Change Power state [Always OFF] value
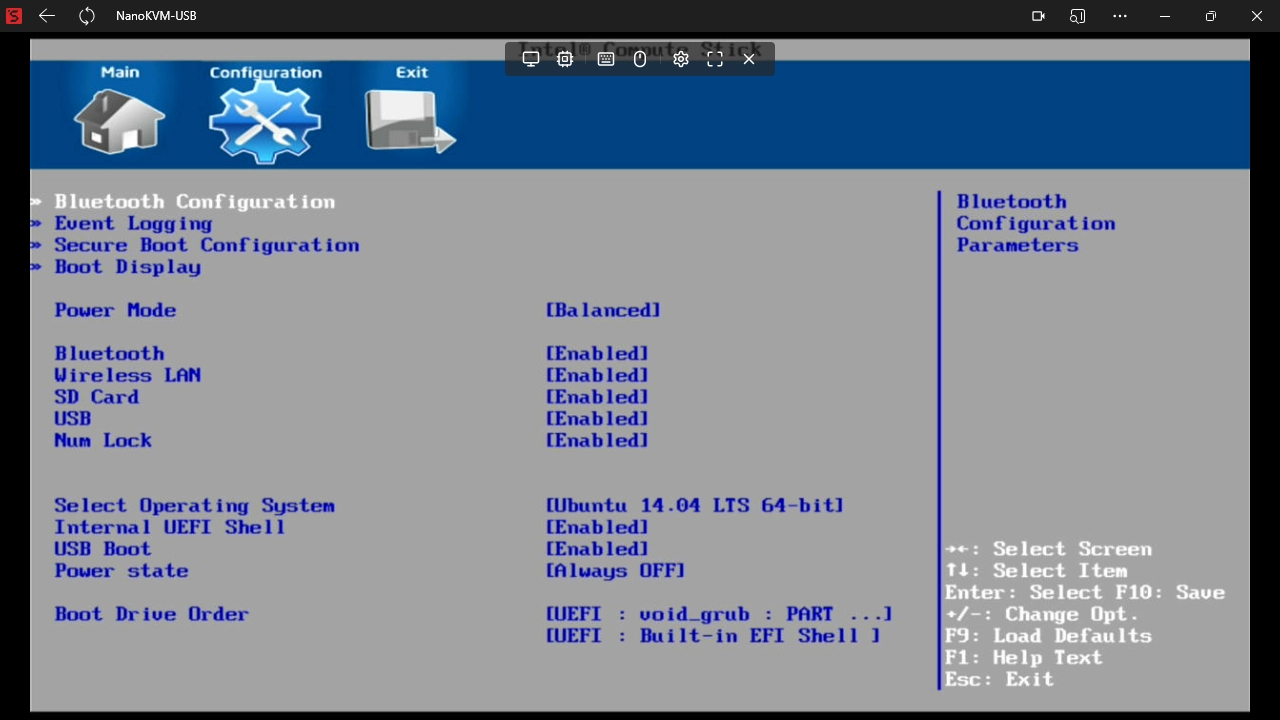1280x720 pixels. (x=616, y=571)
